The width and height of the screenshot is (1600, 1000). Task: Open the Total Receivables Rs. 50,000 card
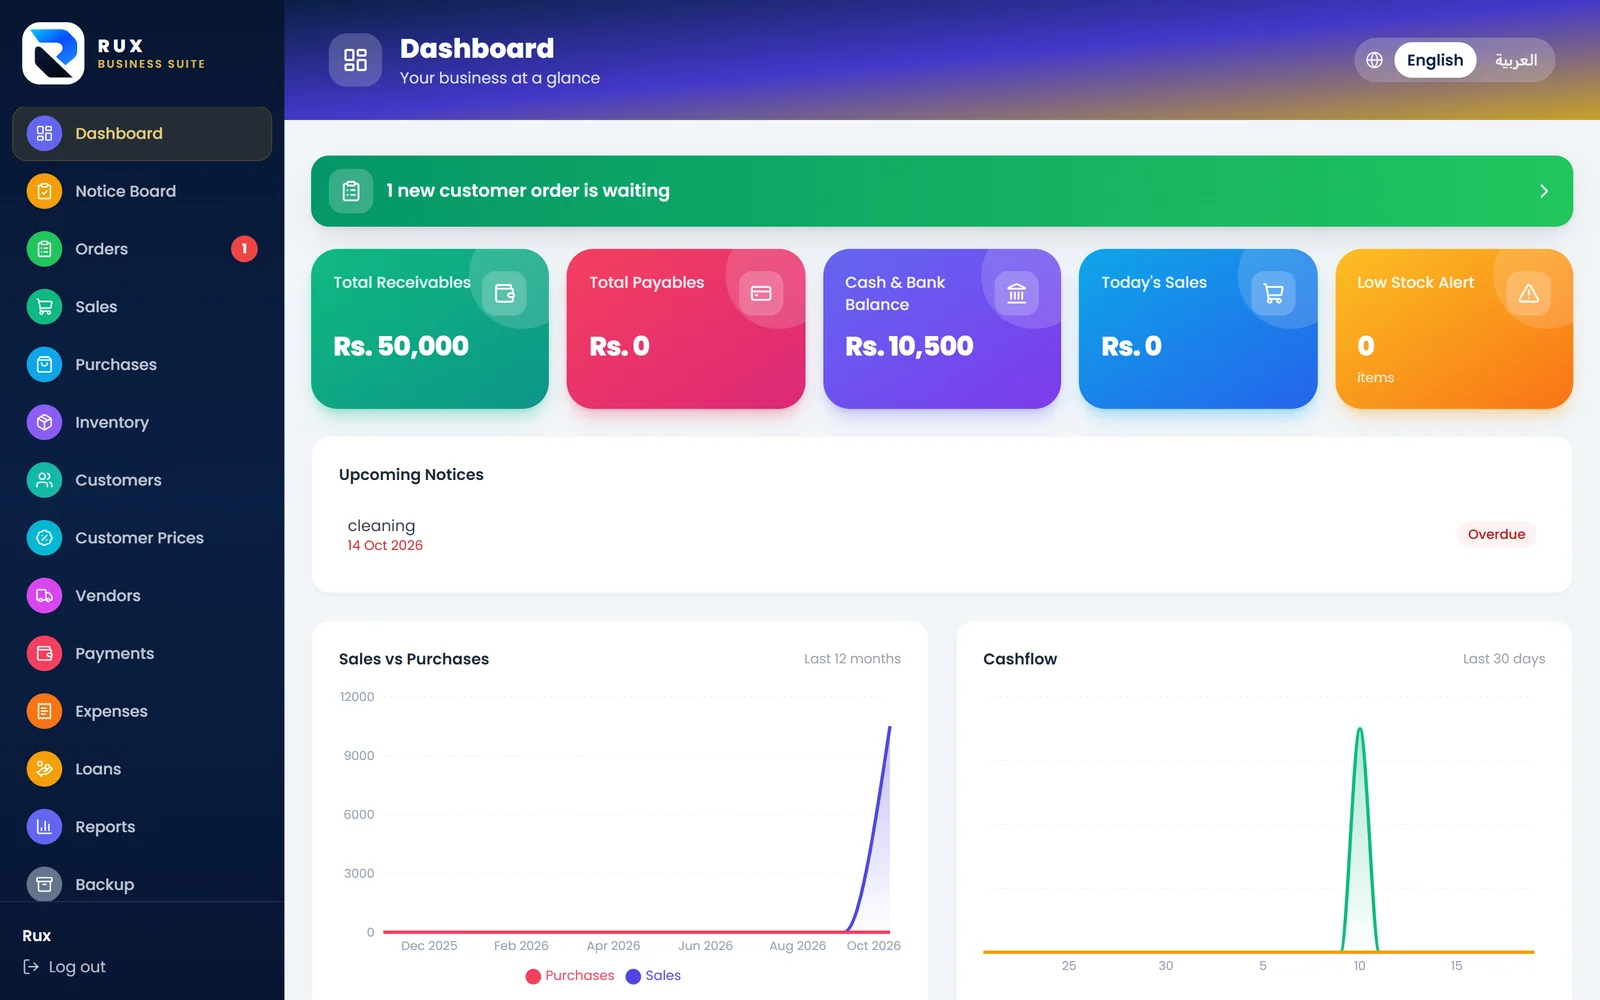click(x=430, y=329)
